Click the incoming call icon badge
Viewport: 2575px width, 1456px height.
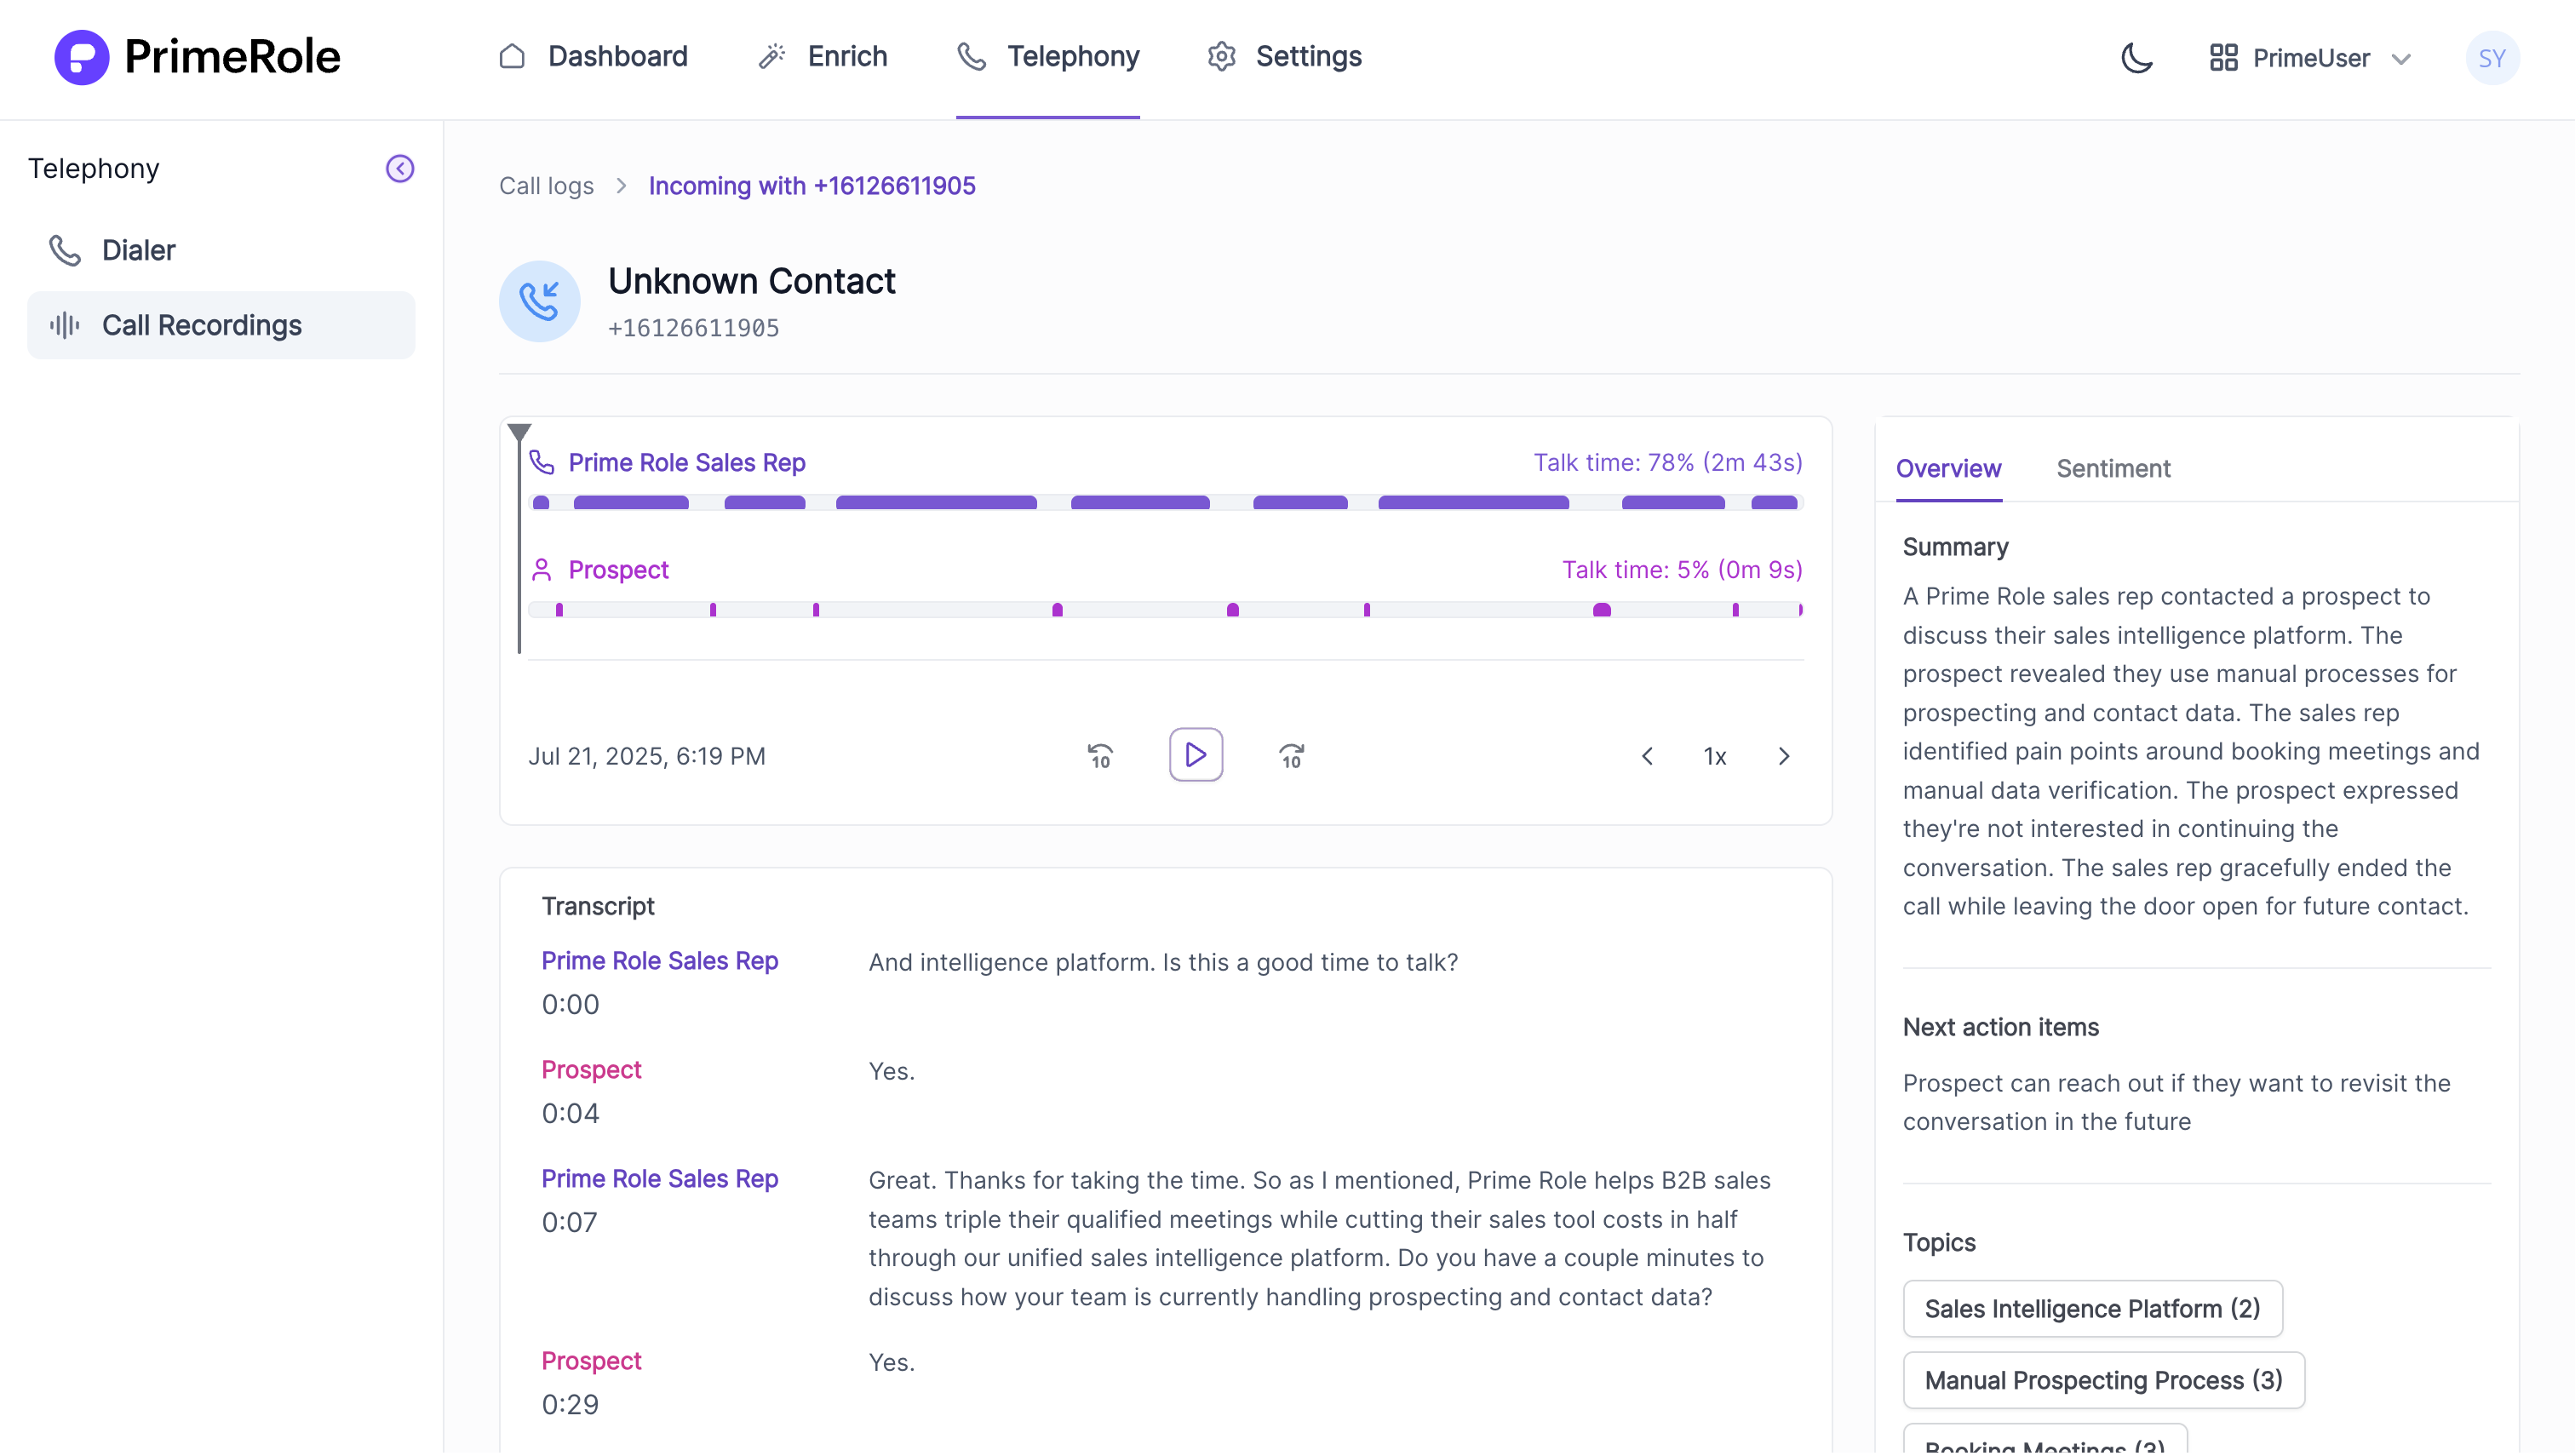539,301
